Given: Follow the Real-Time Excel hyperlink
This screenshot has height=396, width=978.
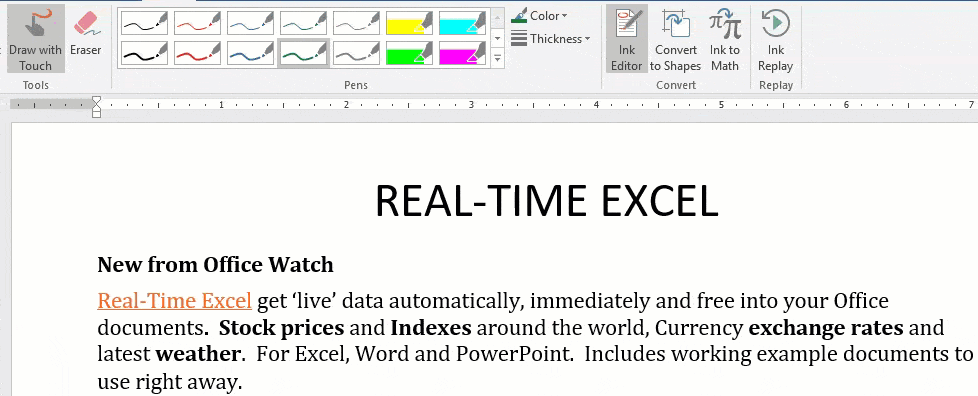Looking at the screenshot, I should pos(175,301).
